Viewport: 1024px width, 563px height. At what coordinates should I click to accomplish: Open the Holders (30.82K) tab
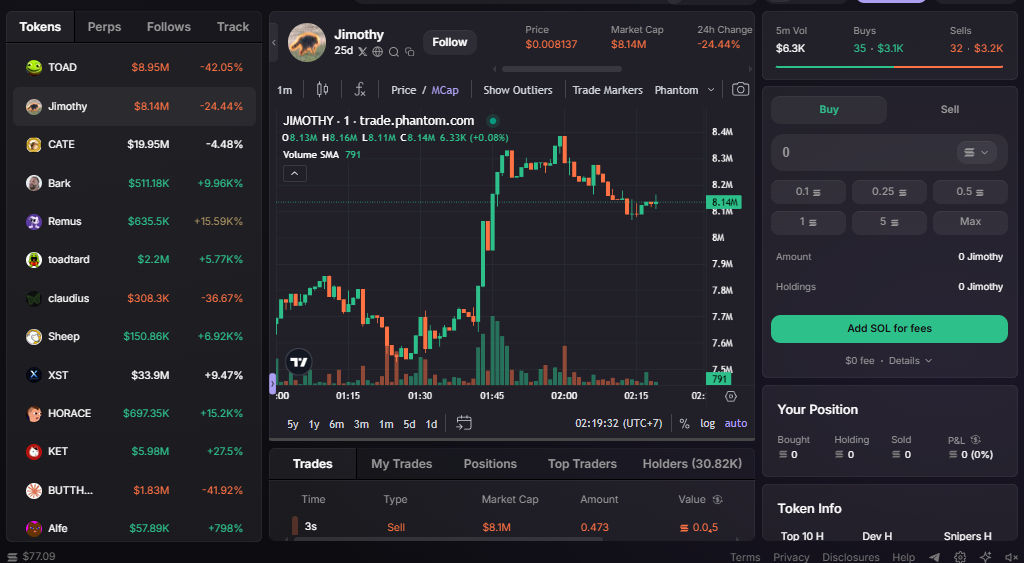692,464
